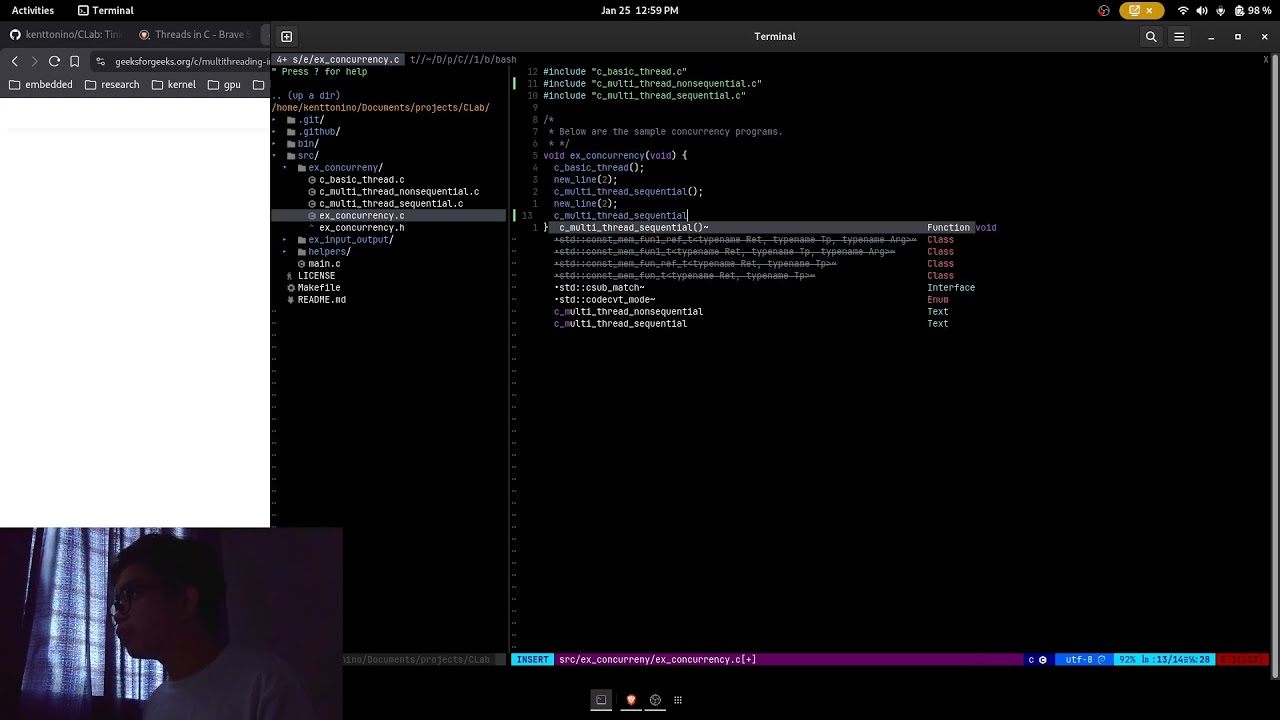
Task: Open a new terminal tab with plus icon
Action: (x=286, y=37)
